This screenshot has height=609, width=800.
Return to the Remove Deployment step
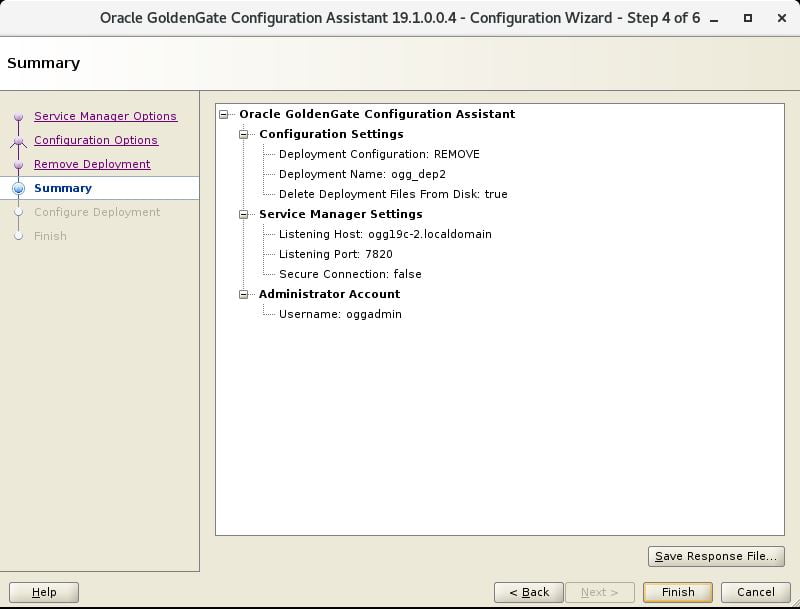[x=92, y=164]
